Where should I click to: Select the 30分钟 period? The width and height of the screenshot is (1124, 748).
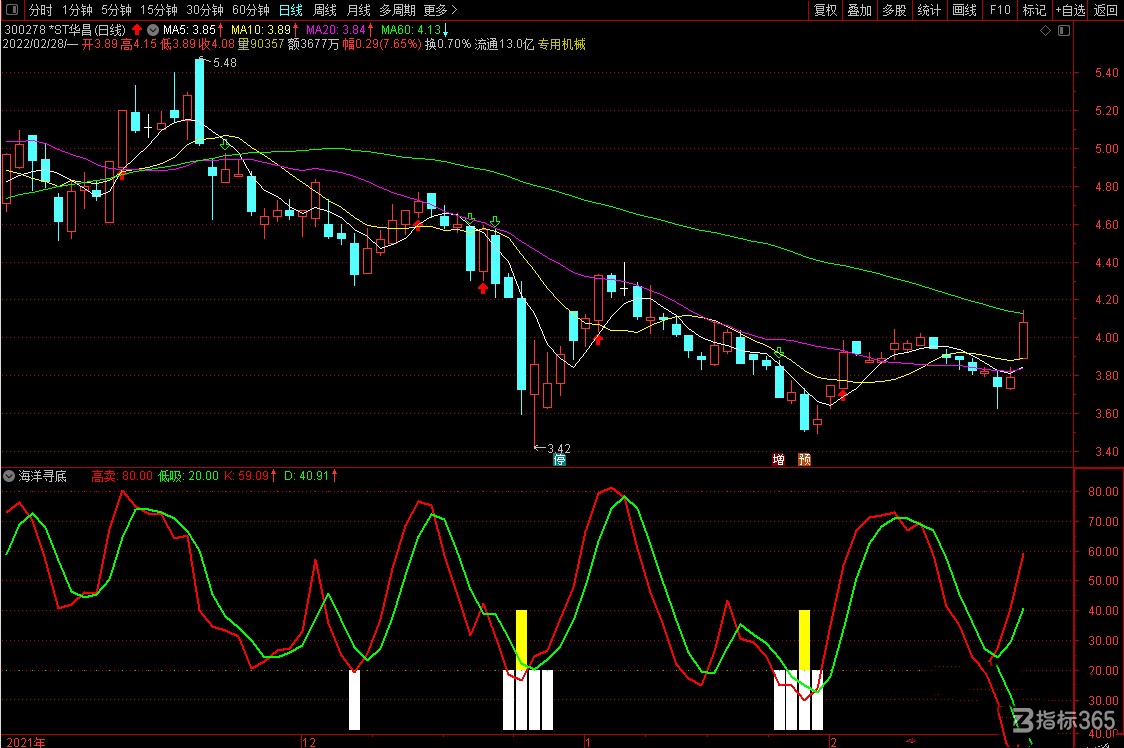click(205, 10)
